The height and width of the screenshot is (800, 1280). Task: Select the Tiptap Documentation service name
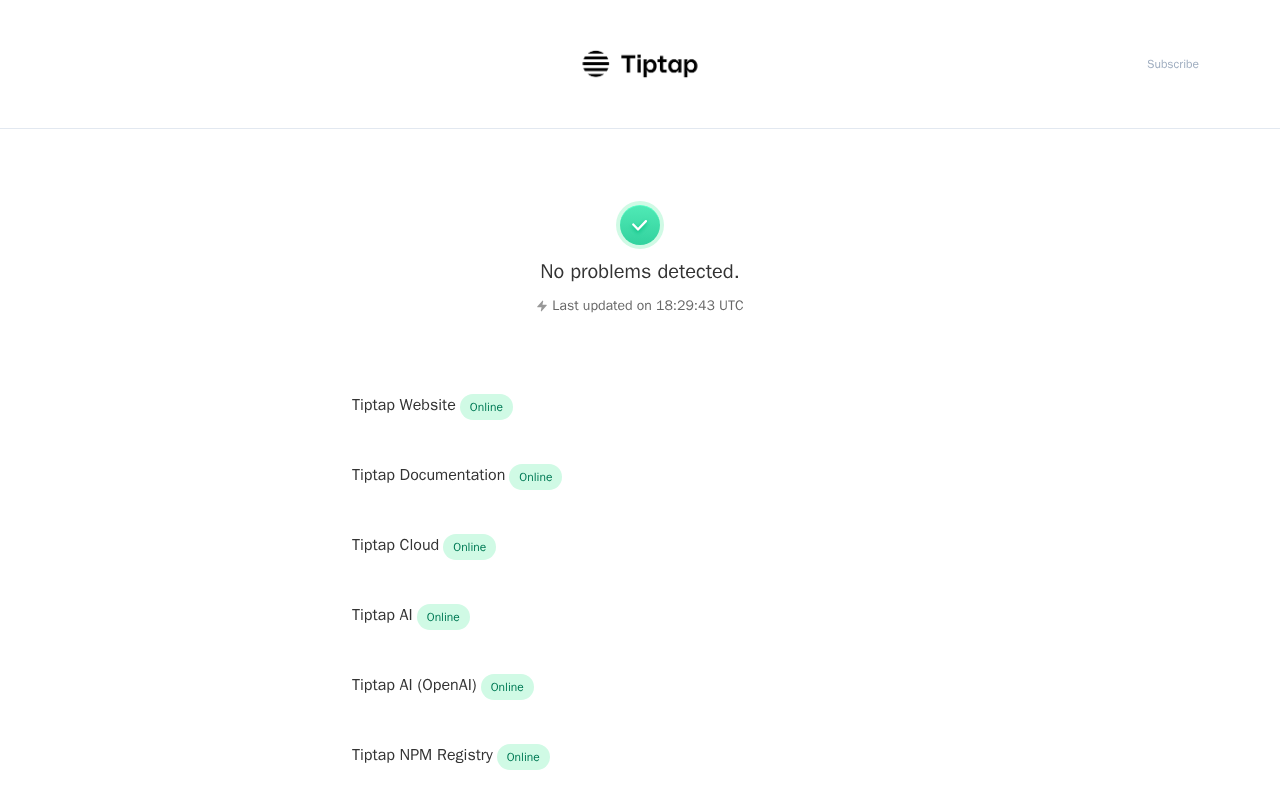click(428, 475)
